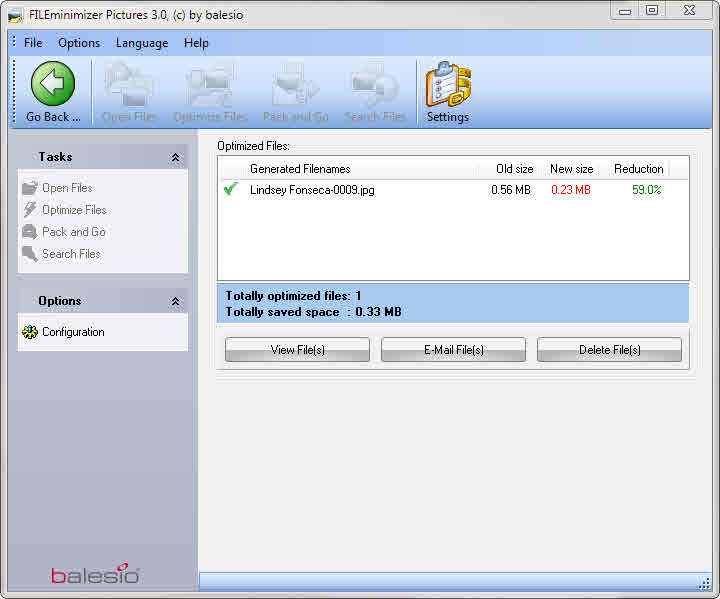Select Pack and Go in Tasks panel
This screenshot has width=720, height=599.
pyautogui.click(x=74, y=232)
